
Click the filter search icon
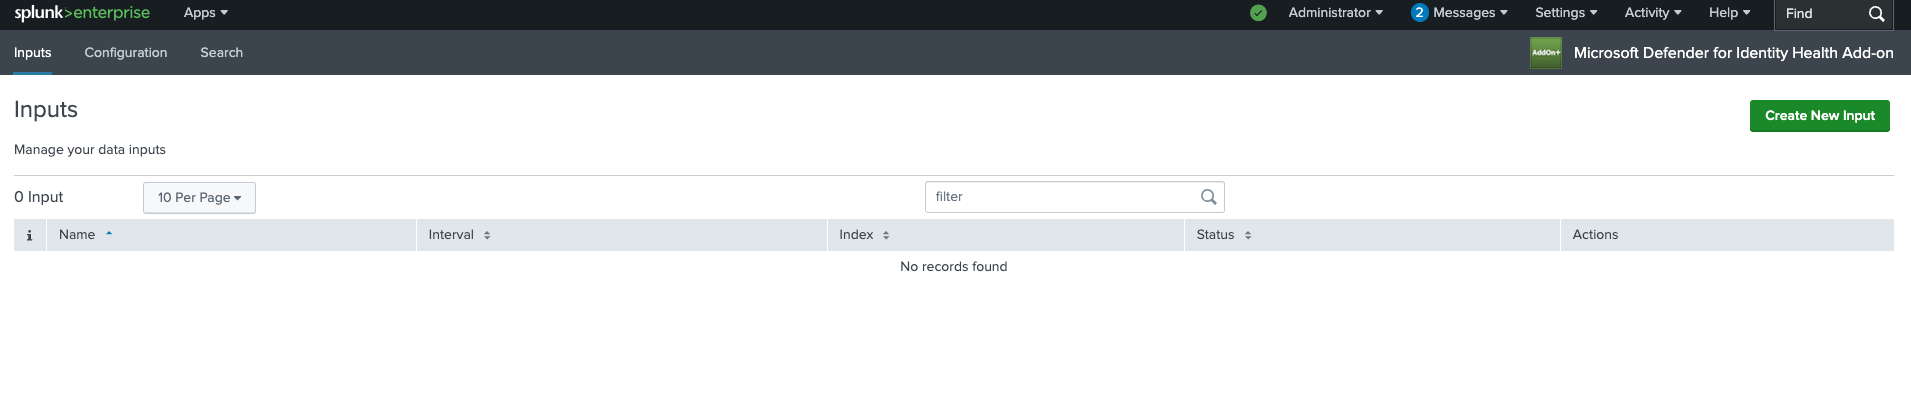(1208, 197)
